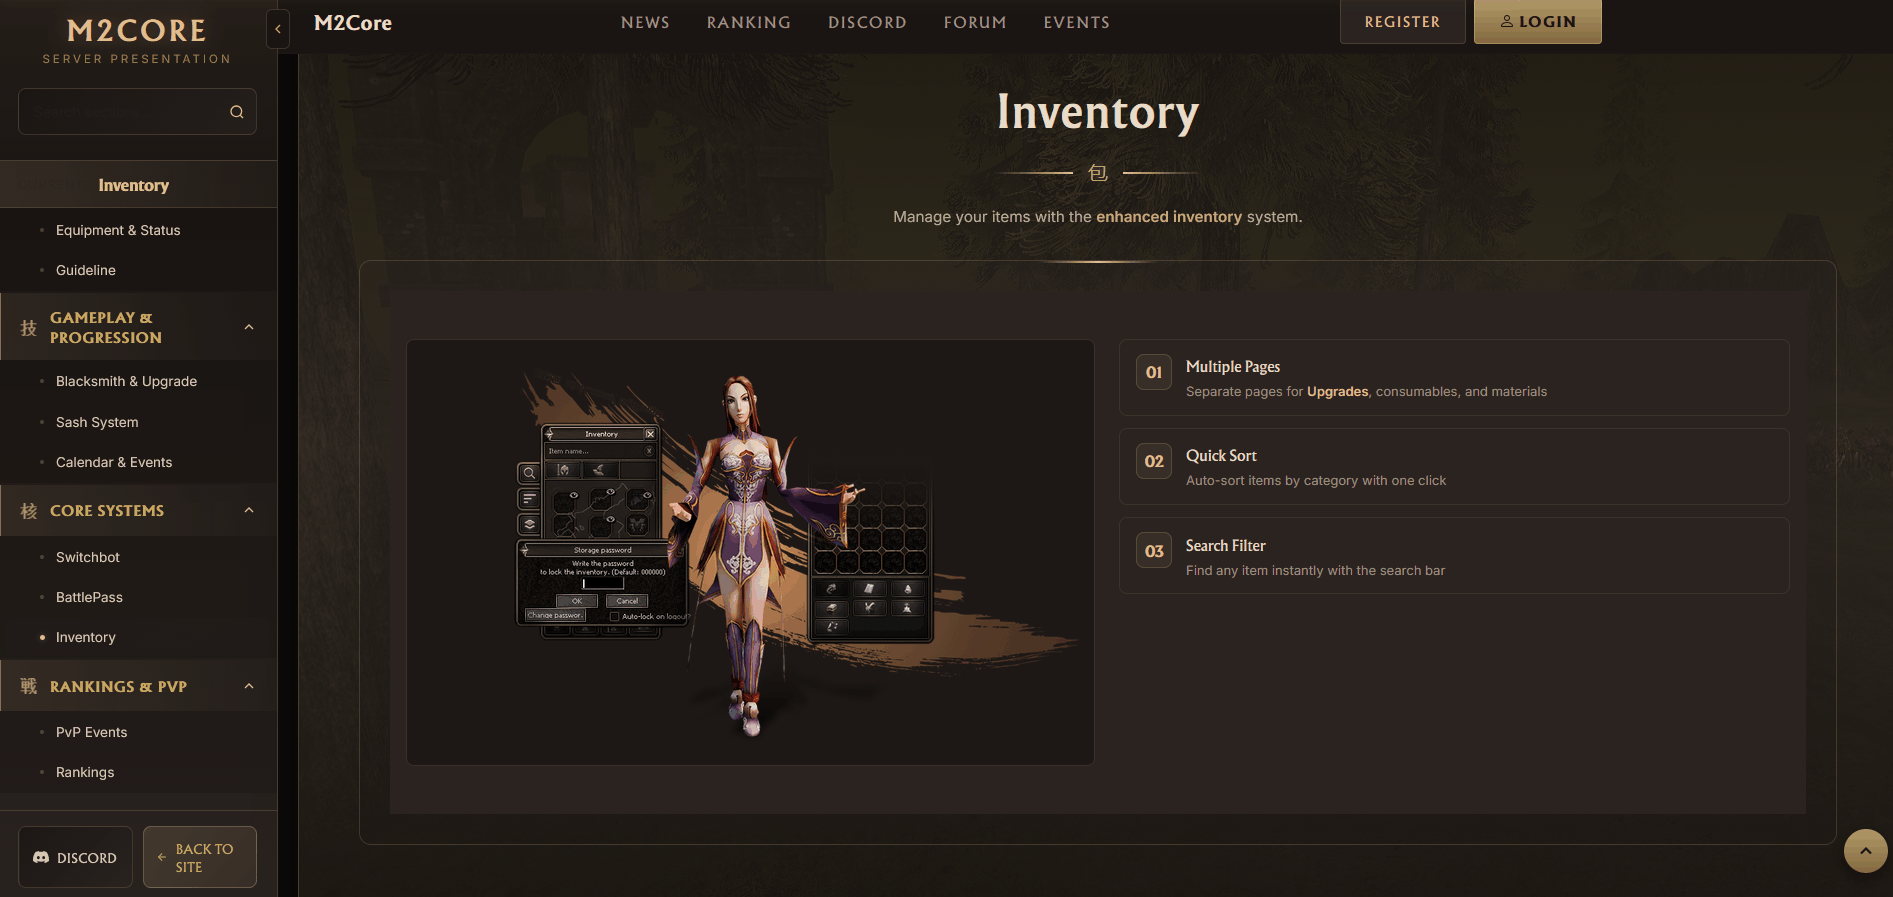Screen dimensions: 1893x897
Task: Click the user icon on the Login button
Action: tap(1507, 21)
